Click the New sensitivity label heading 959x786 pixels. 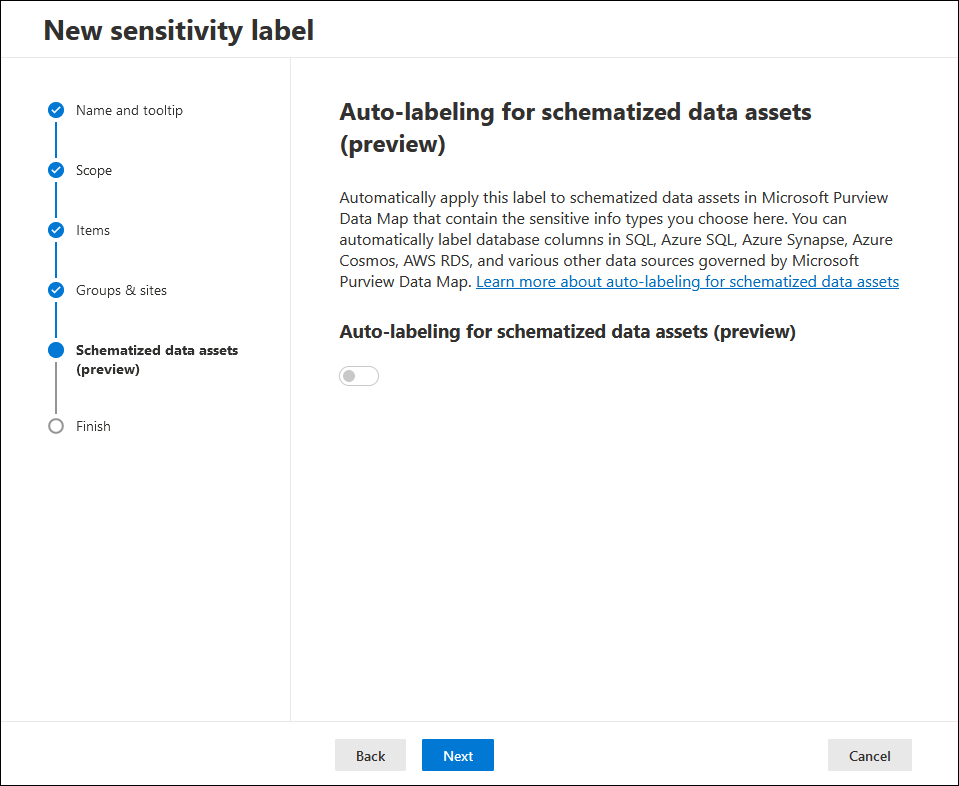tap(179, 31)
